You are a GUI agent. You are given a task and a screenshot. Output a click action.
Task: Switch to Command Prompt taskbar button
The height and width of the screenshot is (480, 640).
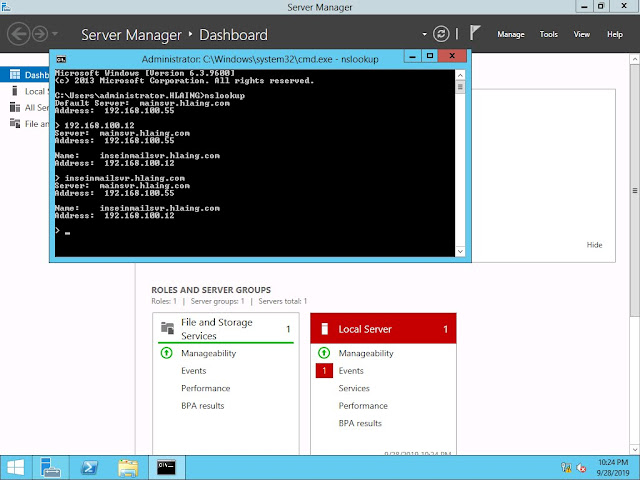coord(166,468)
